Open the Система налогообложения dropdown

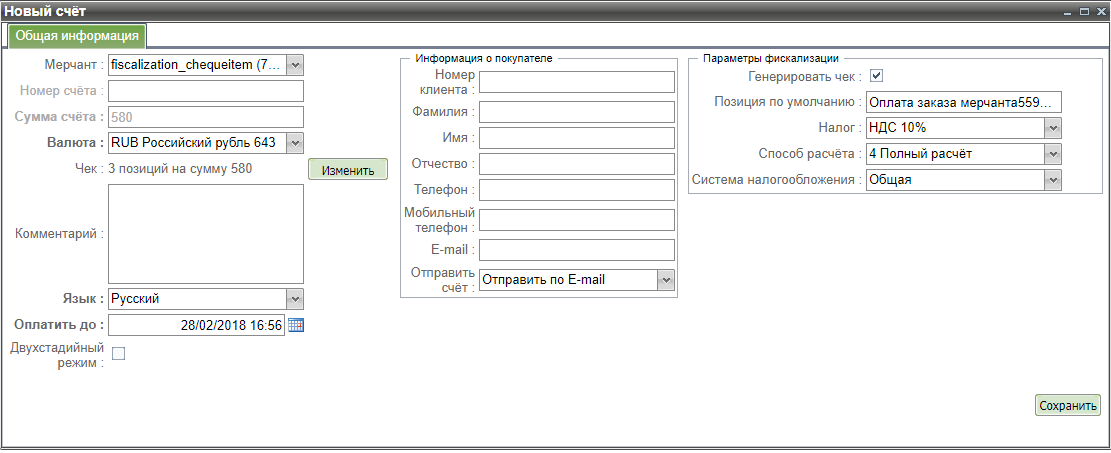(1052, 180)
